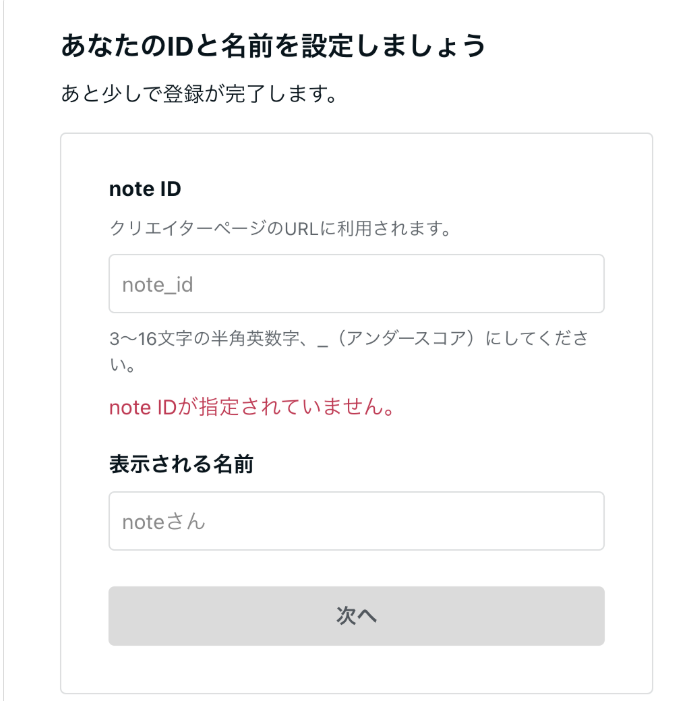Focus the 表示される名前 text box
Screen dimensions: 680x701
click(x=356, y=521)
